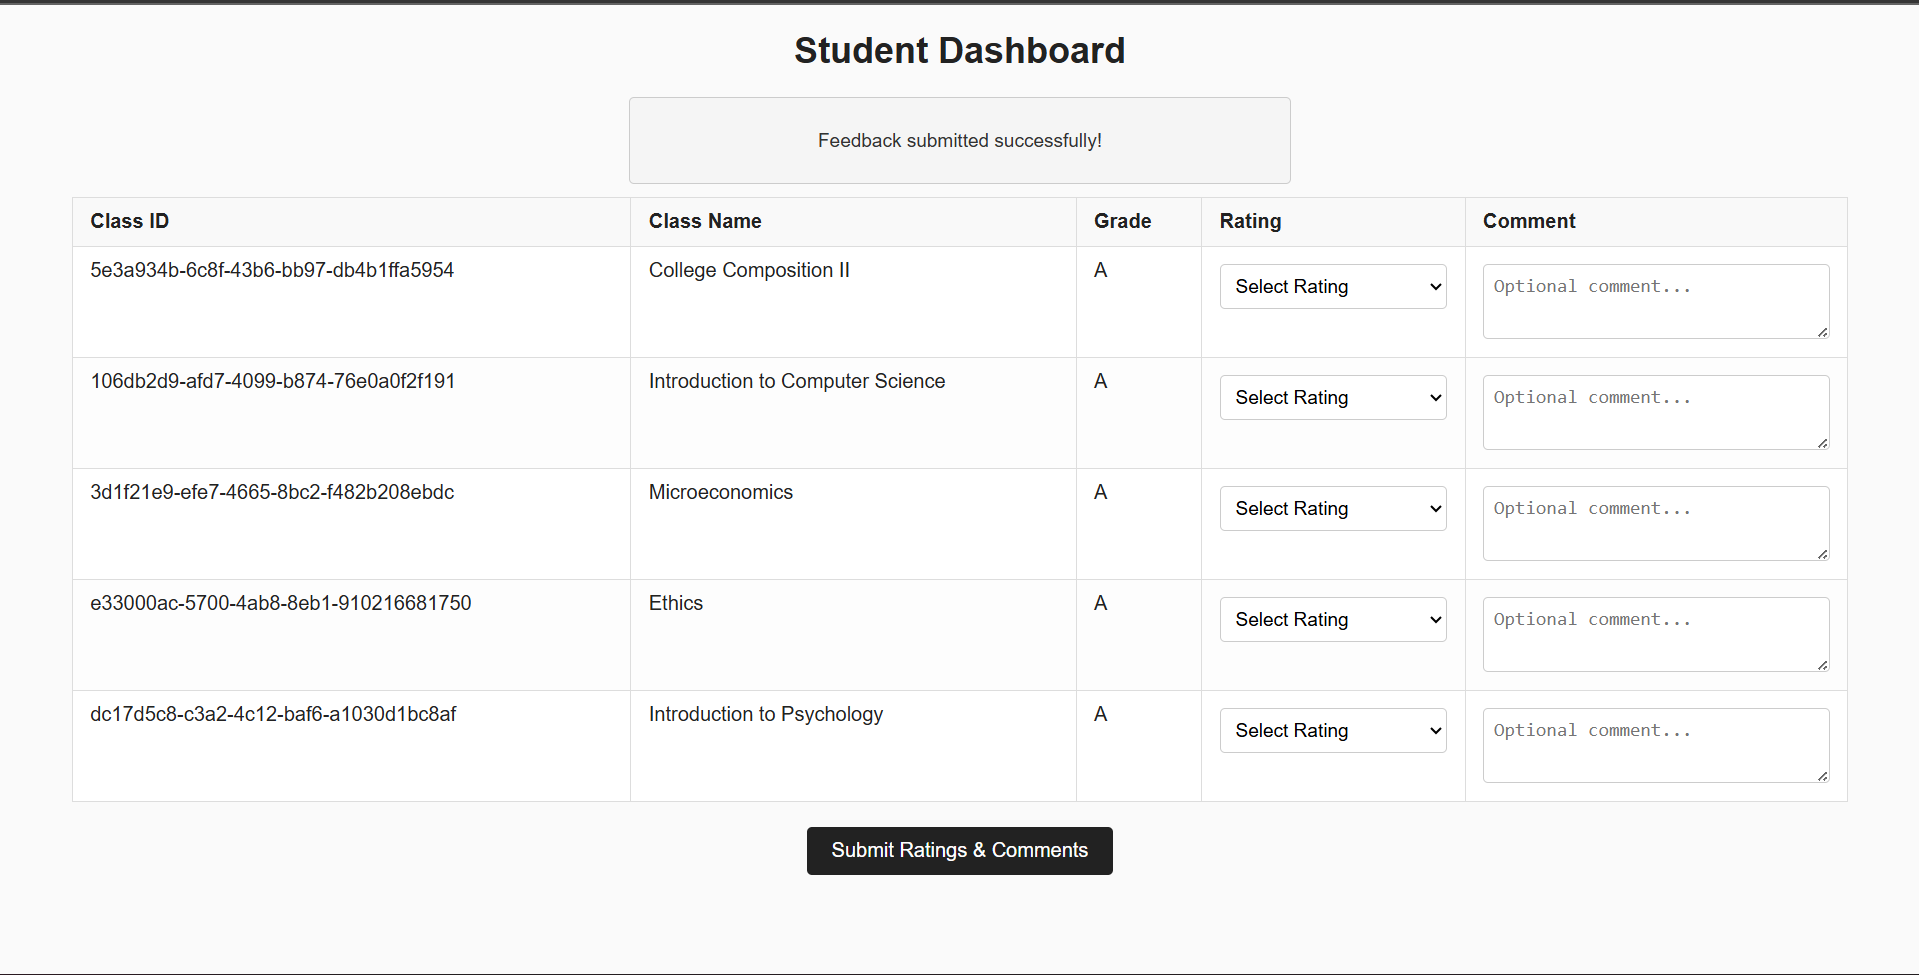Click the Student Dashboard heading

point(959,51)
